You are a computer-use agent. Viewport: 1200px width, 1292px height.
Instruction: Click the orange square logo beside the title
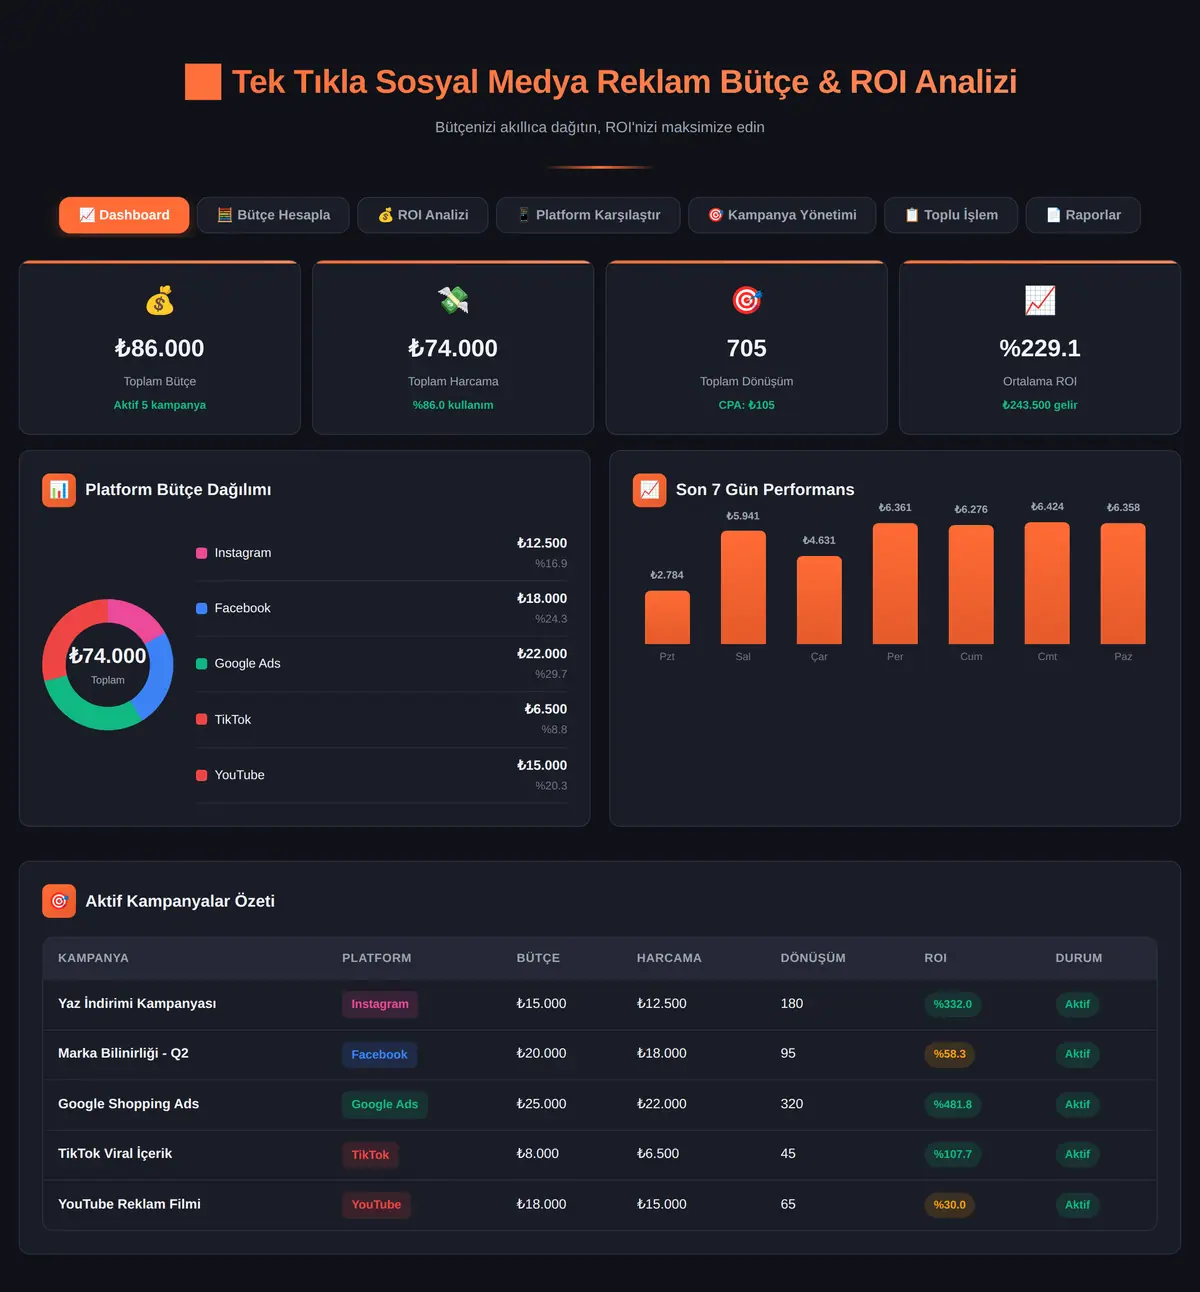[203, 82]
